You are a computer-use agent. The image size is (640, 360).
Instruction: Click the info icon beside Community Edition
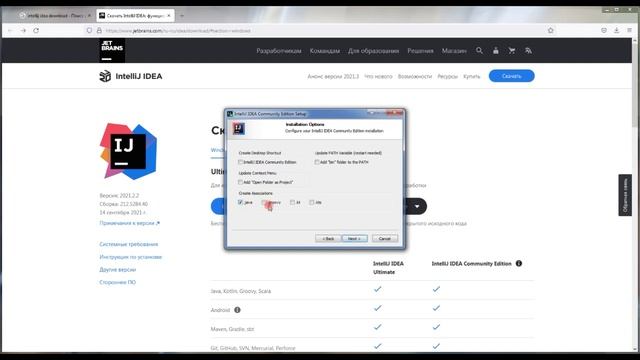pos(519,263)
